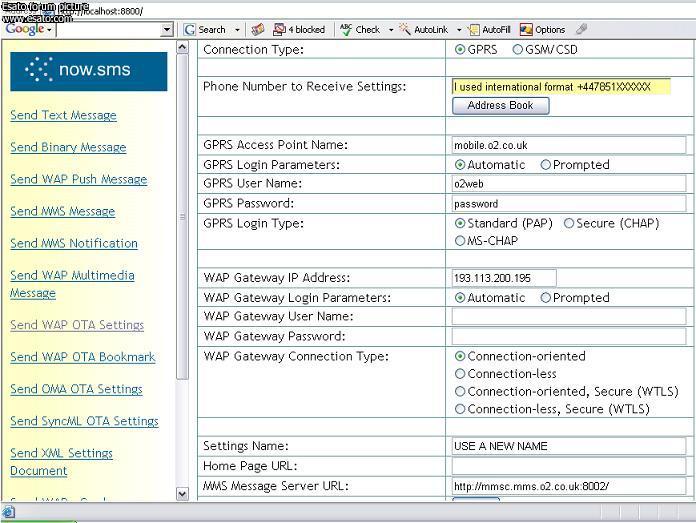
Task: Expand the Search button dropdown arrow
Action: (237, 30)
